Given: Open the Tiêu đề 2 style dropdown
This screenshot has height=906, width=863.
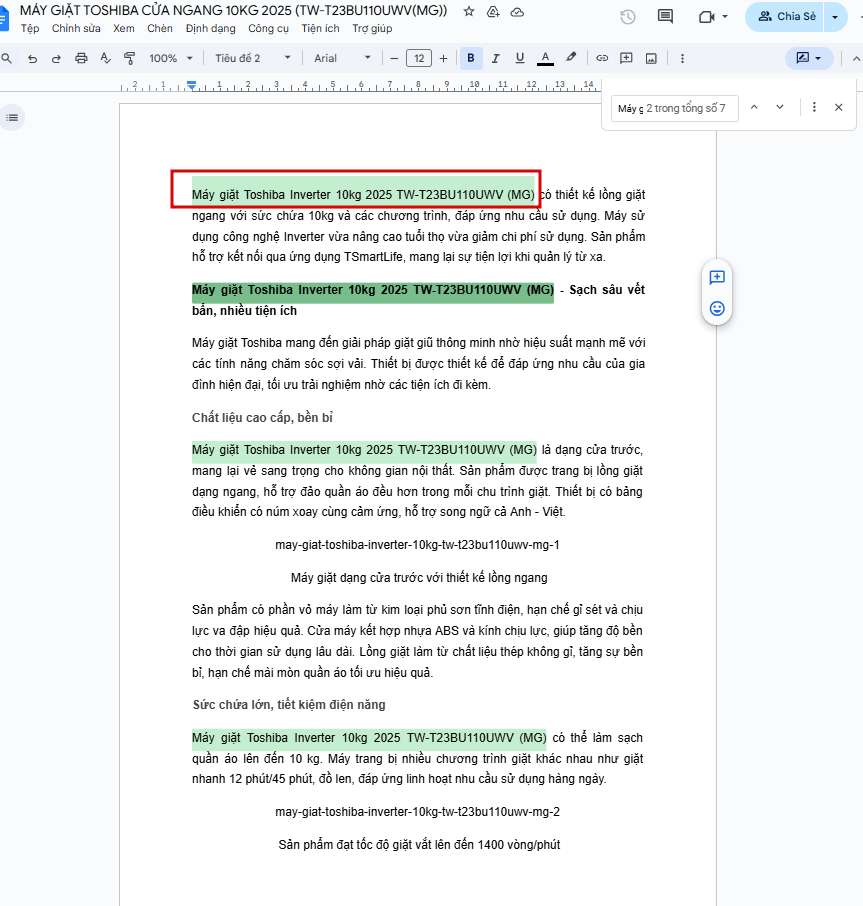Looking at the screenshot, I should [x=253, y=58].
